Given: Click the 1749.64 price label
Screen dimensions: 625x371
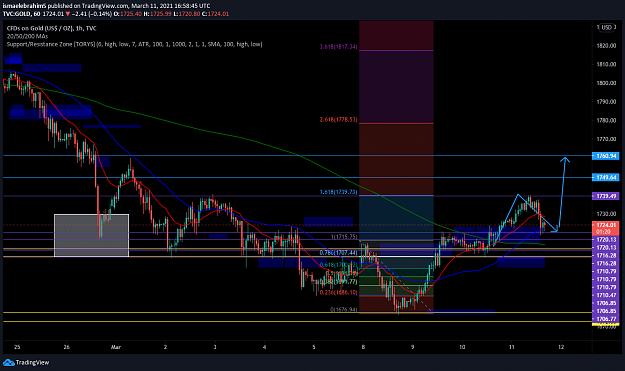Looking at the screenshot, I should (605, 177).
